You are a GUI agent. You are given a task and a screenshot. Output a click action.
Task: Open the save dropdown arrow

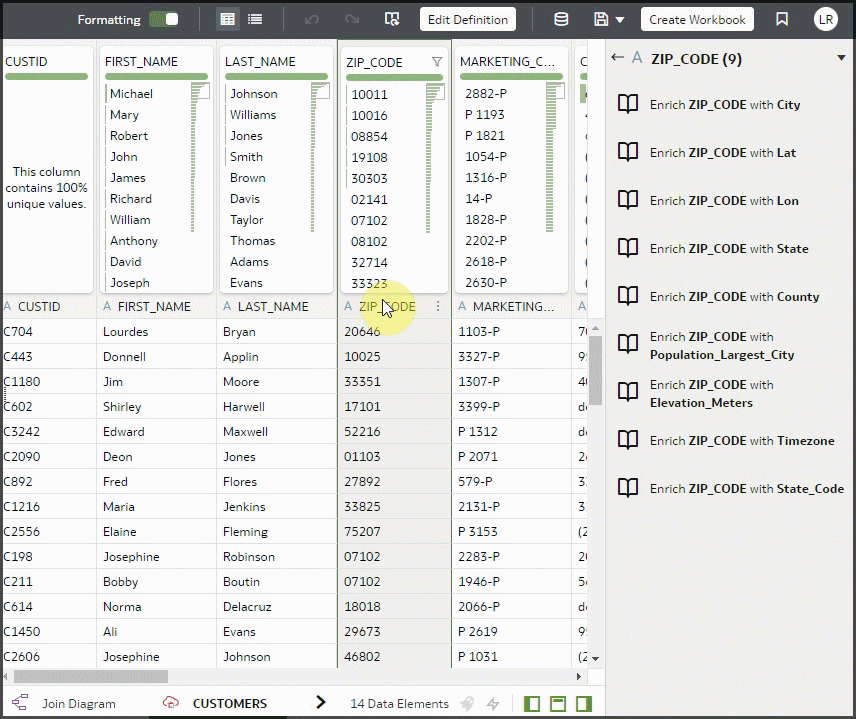click(x=620, y=20)
